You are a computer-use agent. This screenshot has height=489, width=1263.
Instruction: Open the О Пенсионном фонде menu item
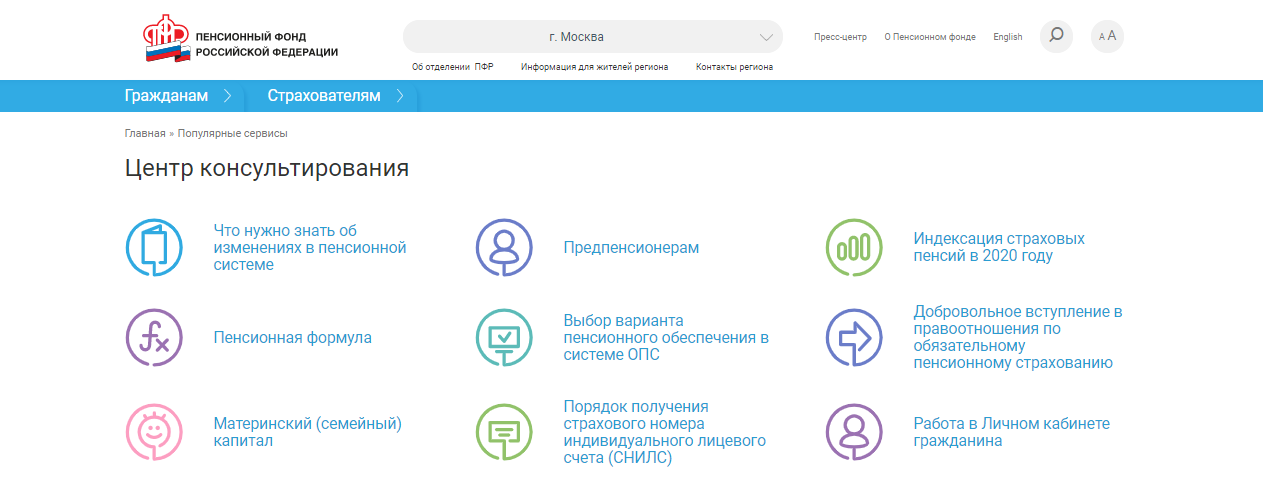(x=930, y=37)
